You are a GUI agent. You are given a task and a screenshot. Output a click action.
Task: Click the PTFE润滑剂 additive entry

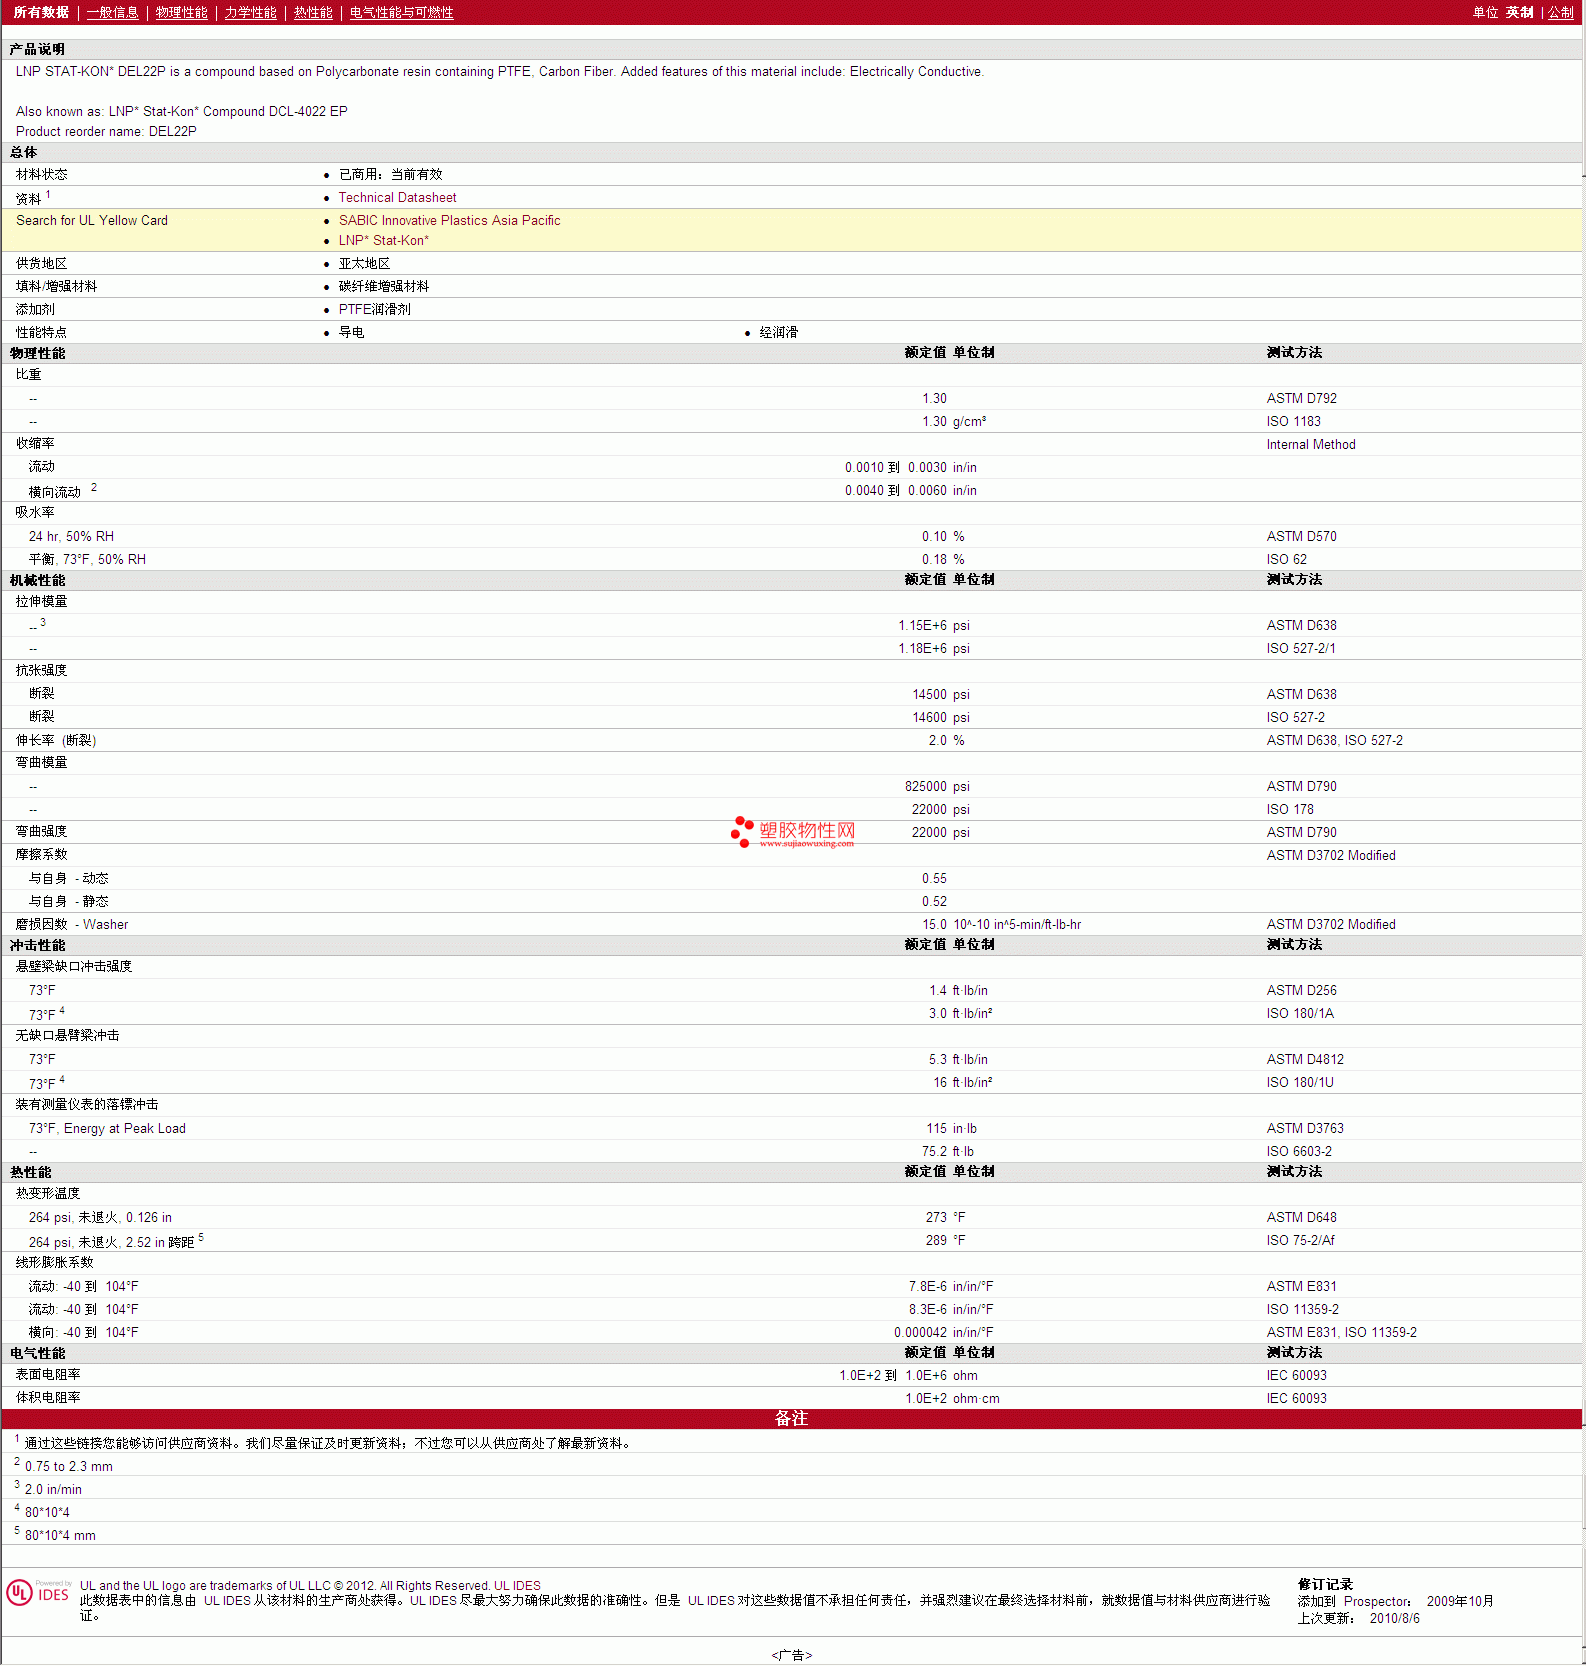[374, 310]
